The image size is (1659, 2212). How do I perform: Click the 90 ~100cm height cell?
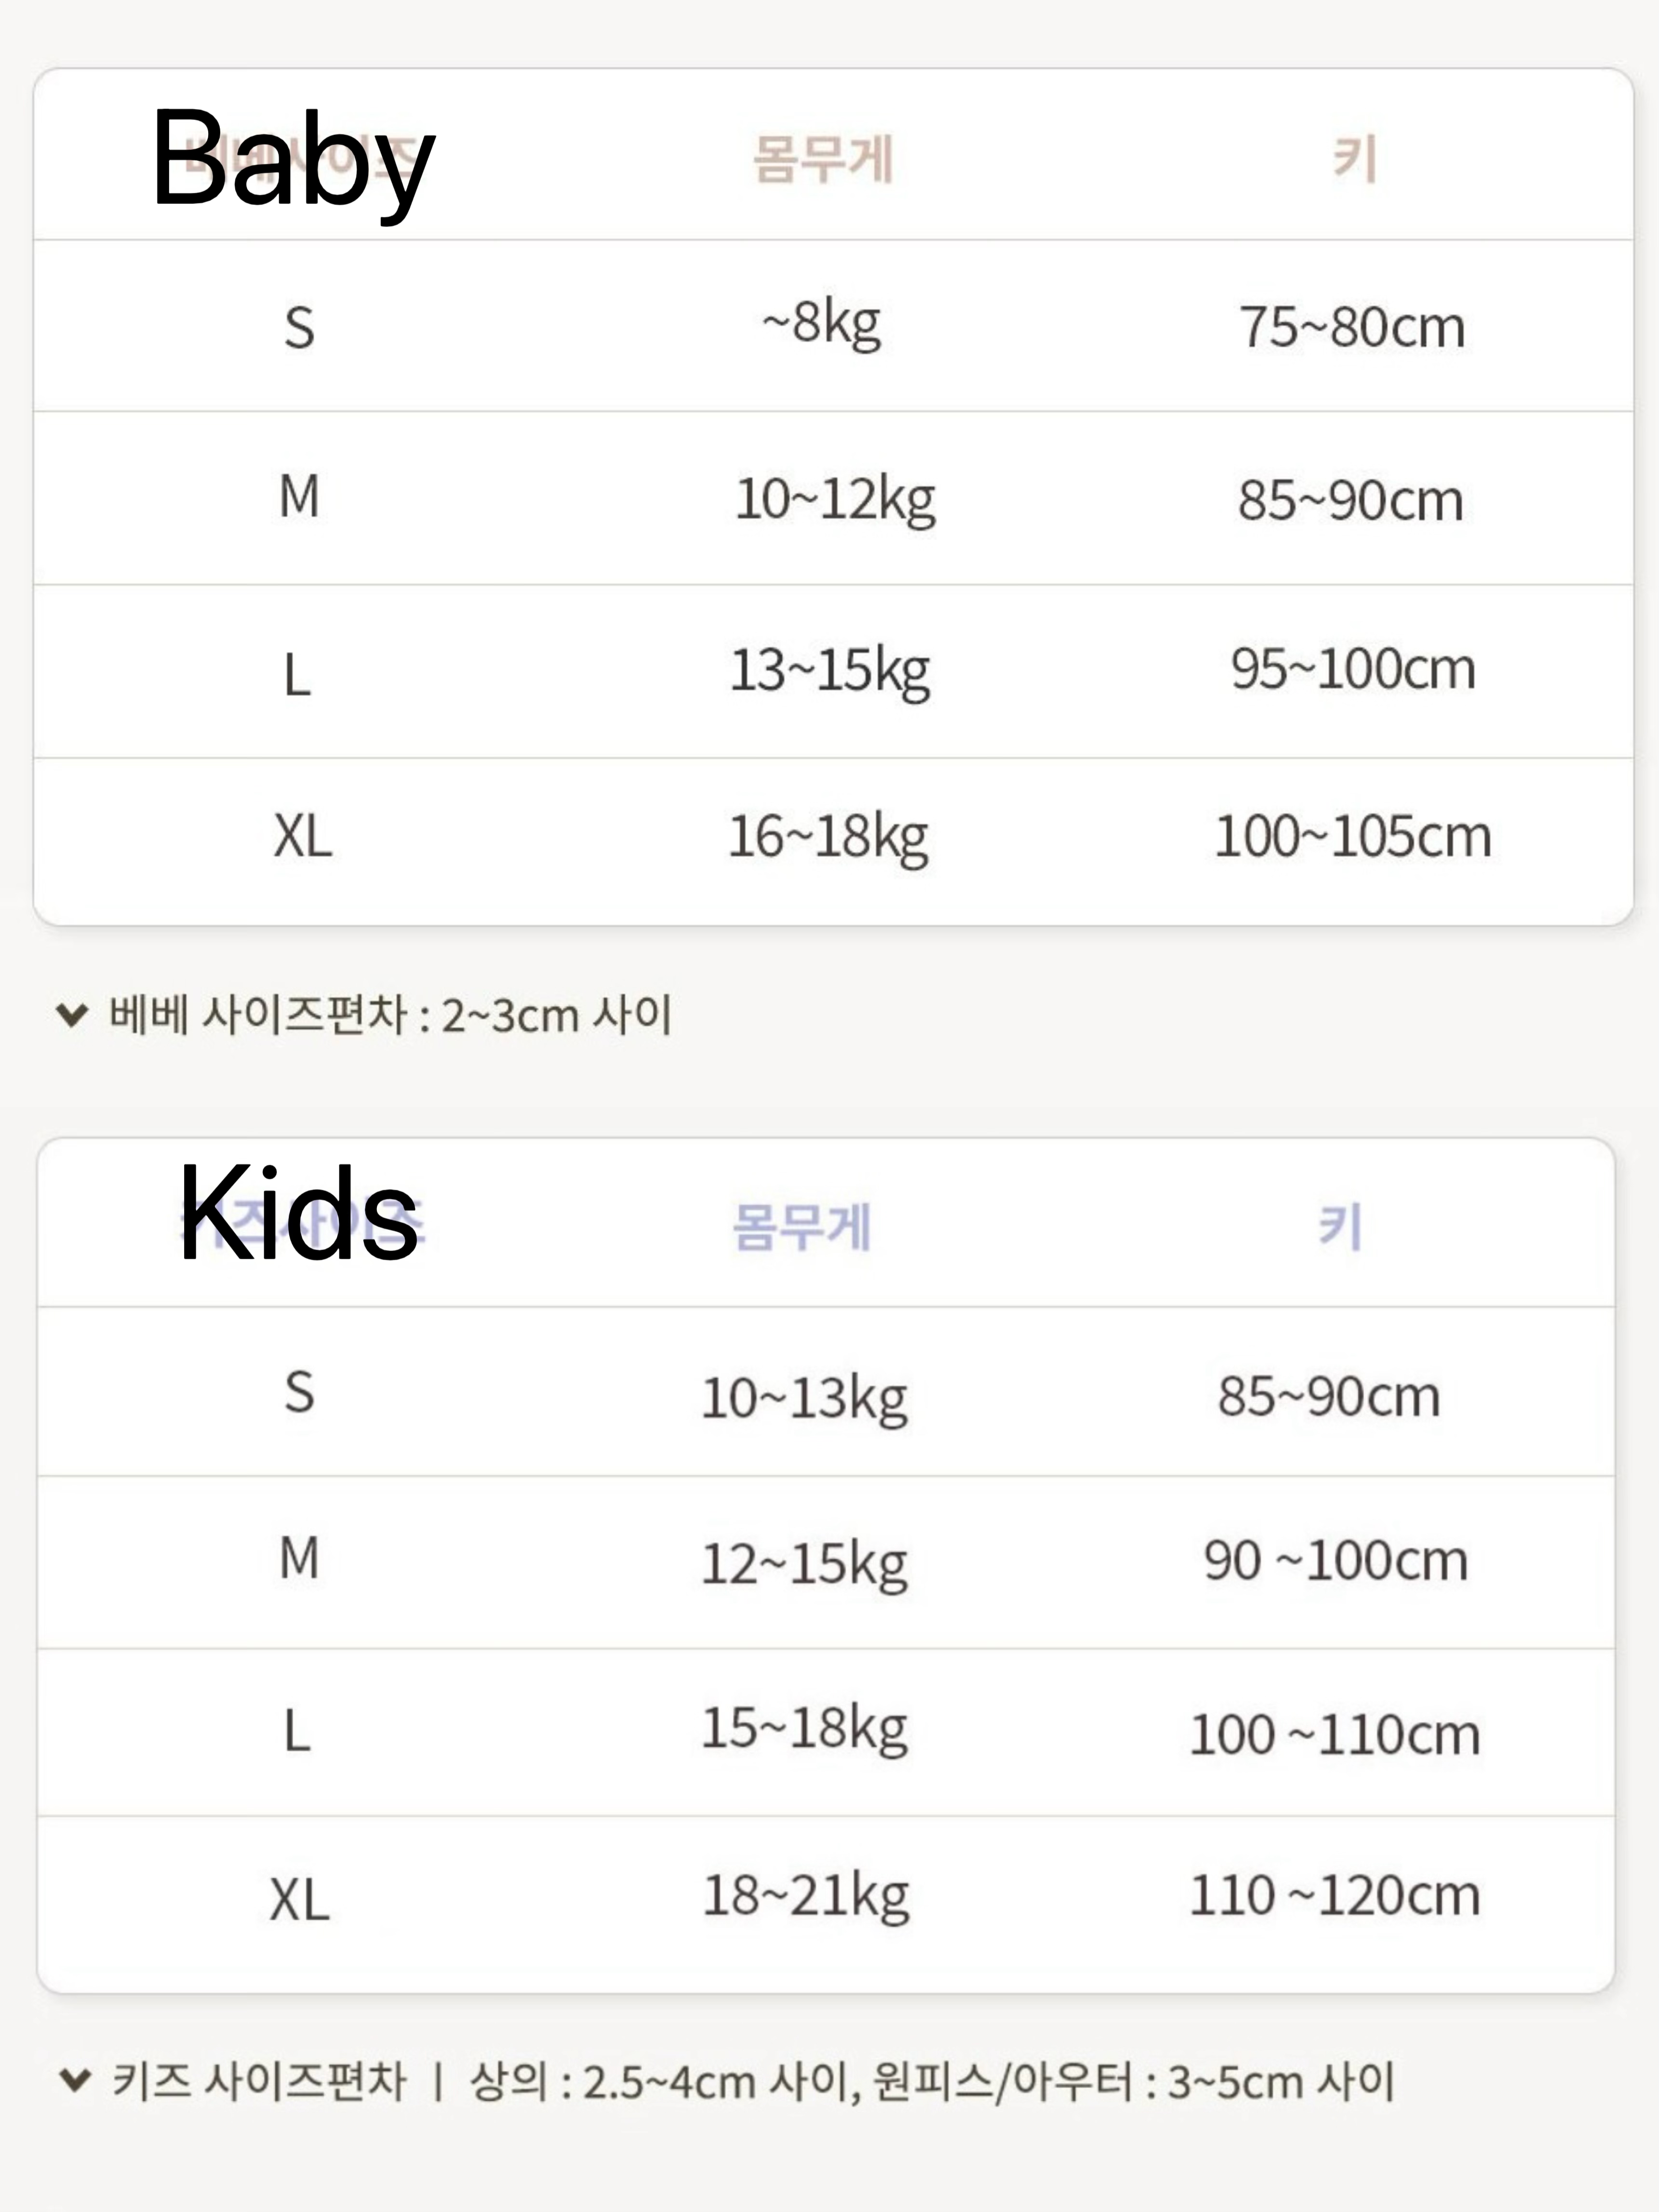1336,1560
